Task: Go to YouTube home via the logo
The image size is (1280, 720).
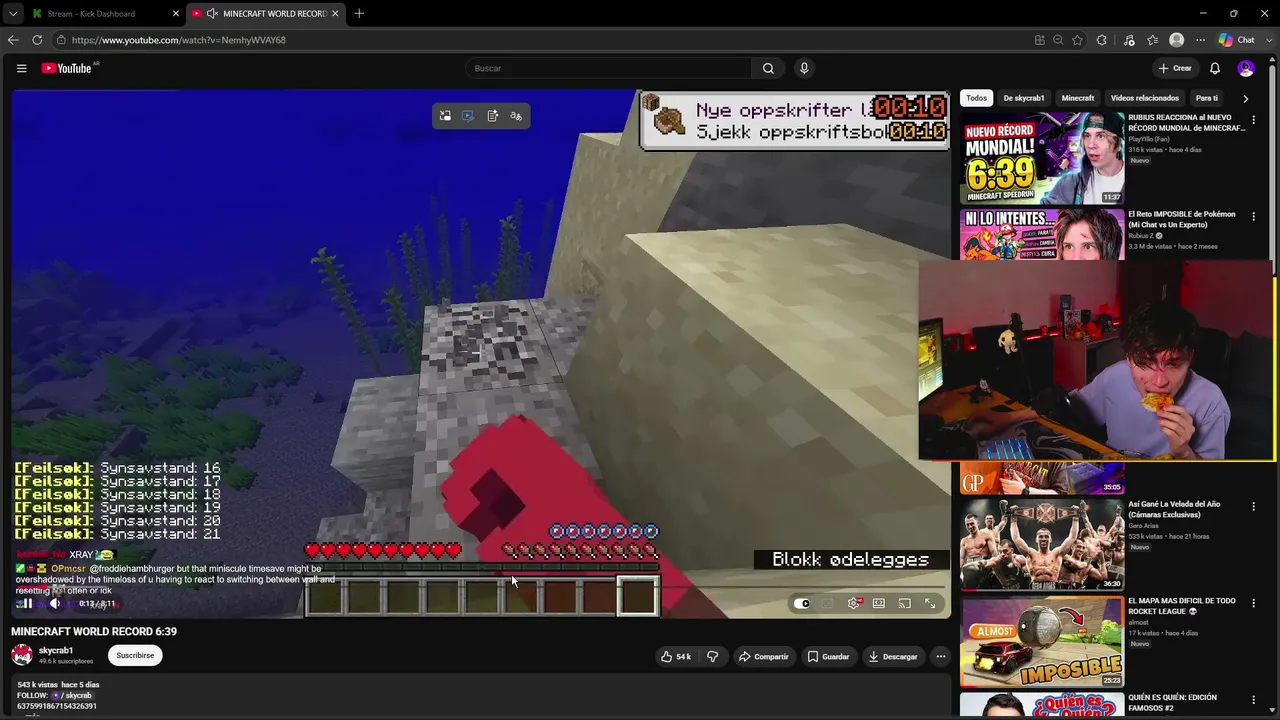Action: point(67,68)
